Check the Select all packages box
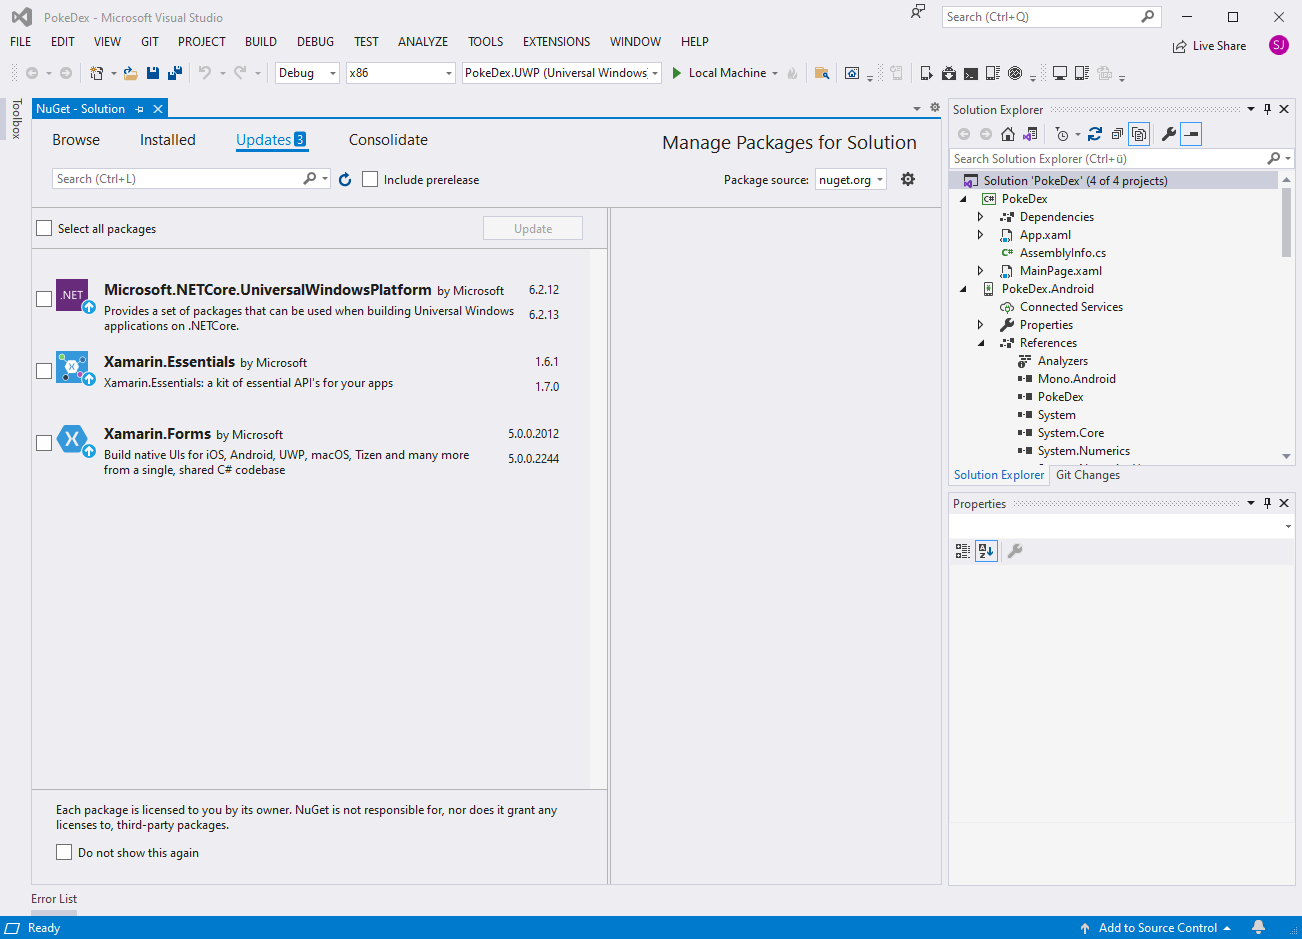1302x939 pixels. 44,228
